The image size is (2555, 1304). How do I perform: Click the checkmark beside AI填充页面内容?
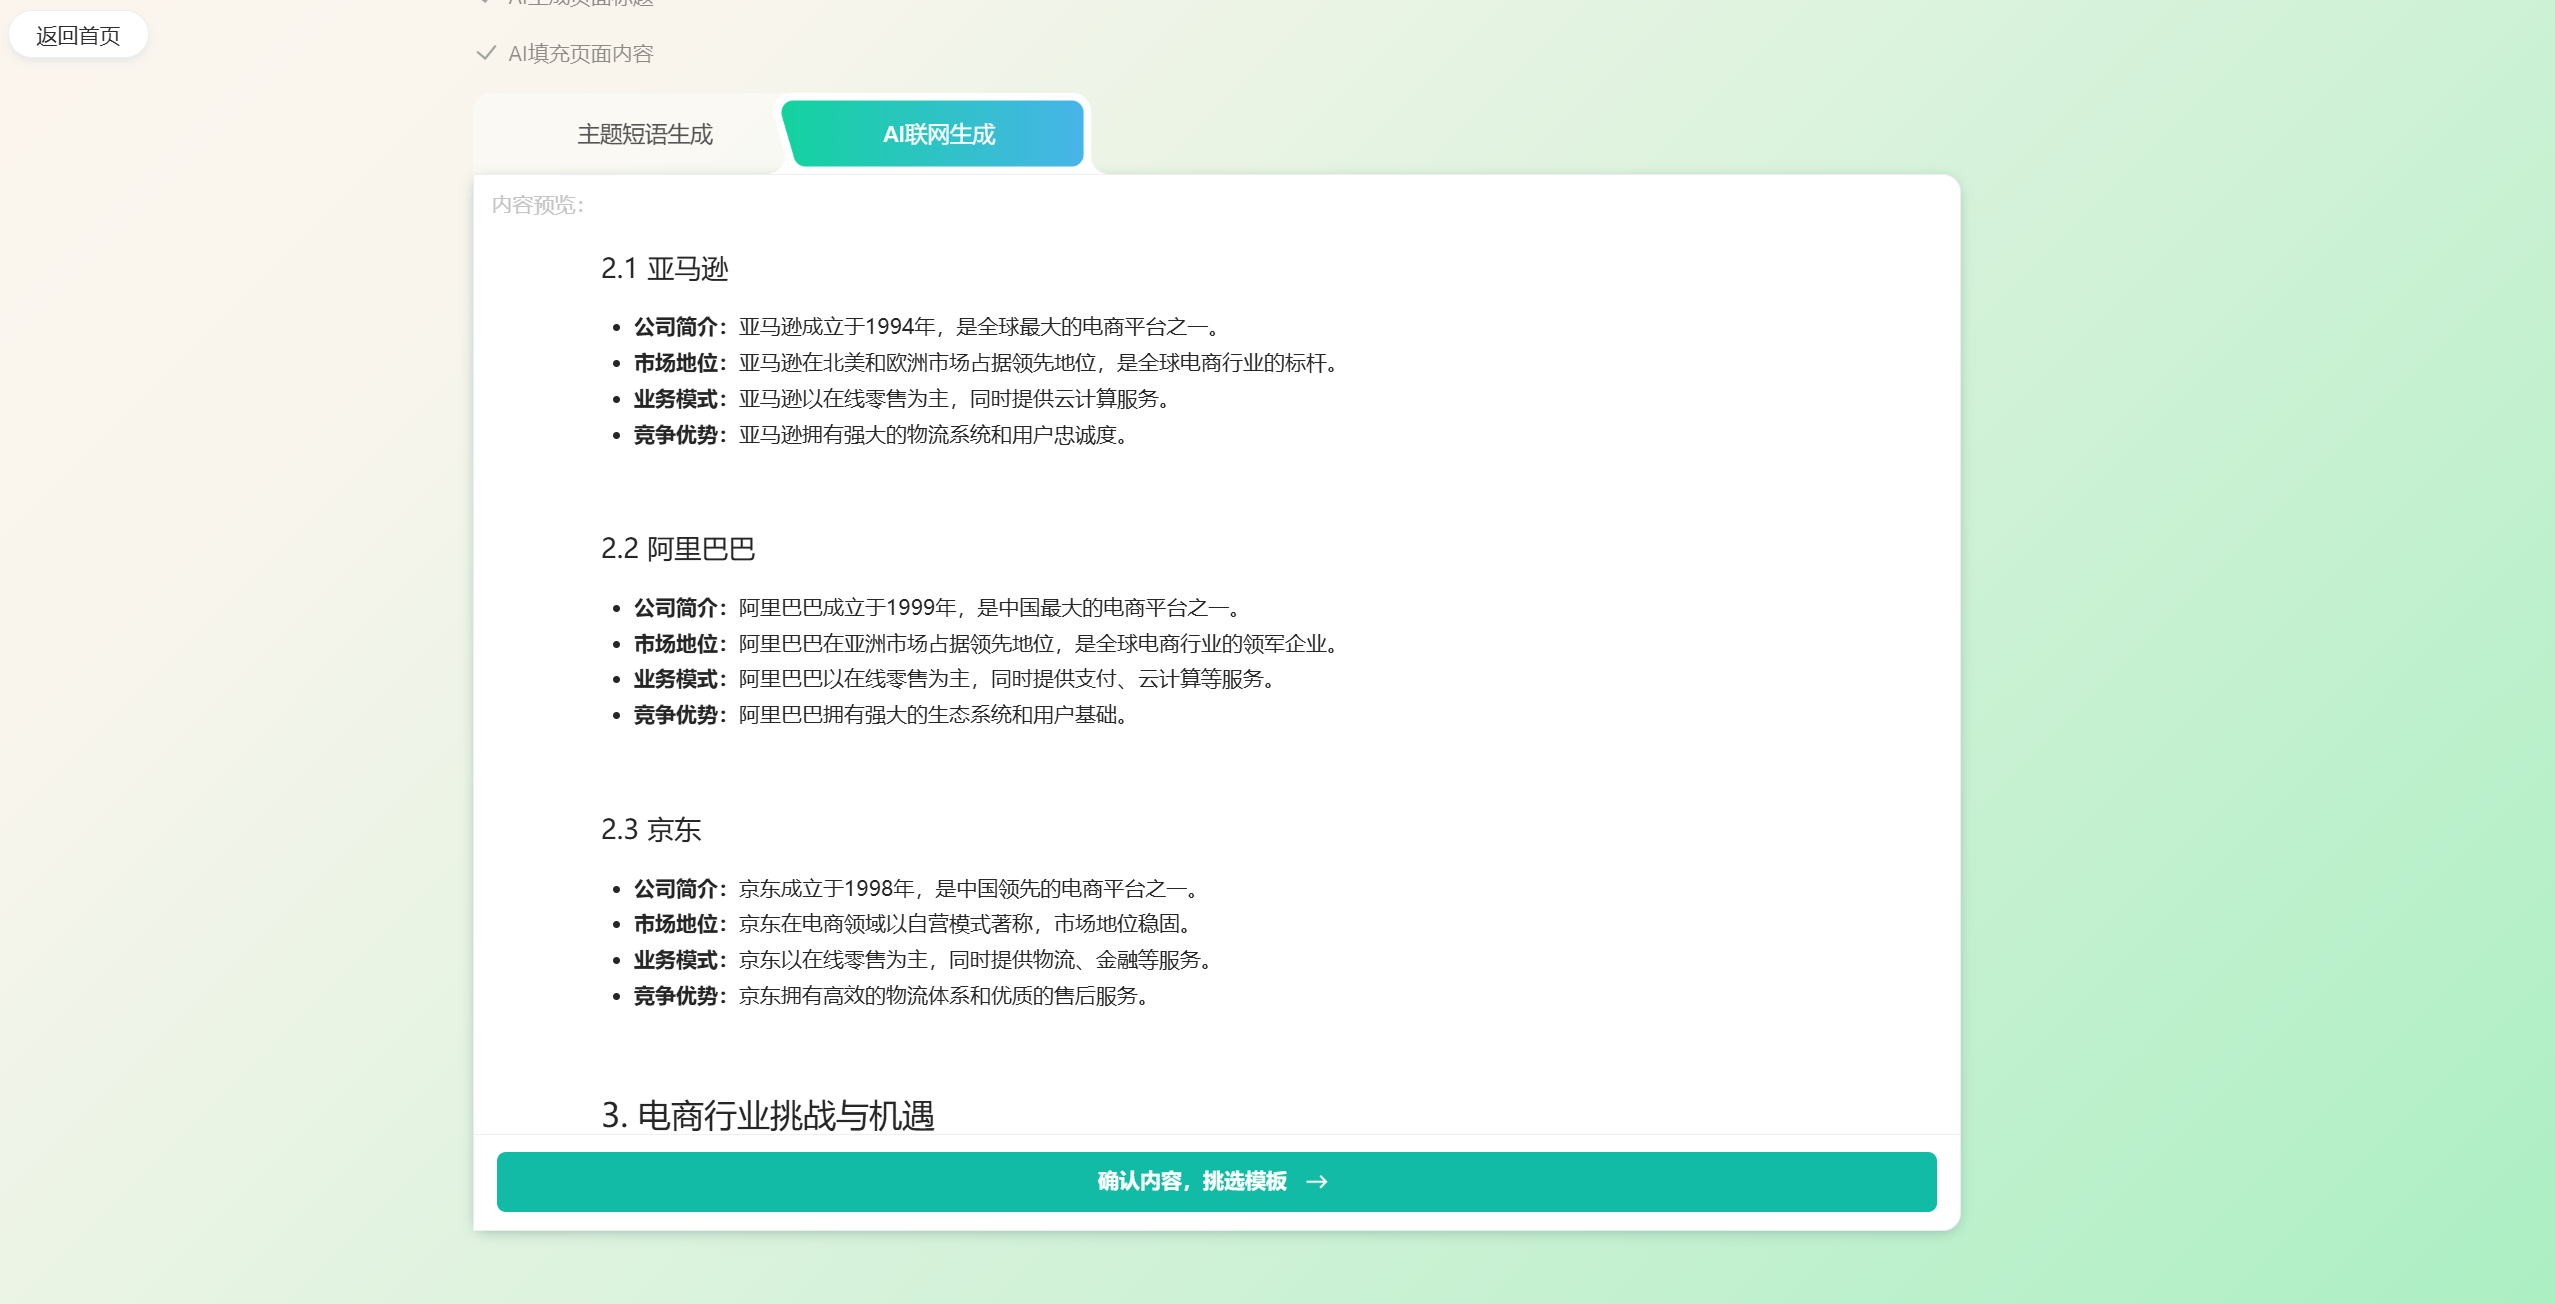click(x=486, y=53)
